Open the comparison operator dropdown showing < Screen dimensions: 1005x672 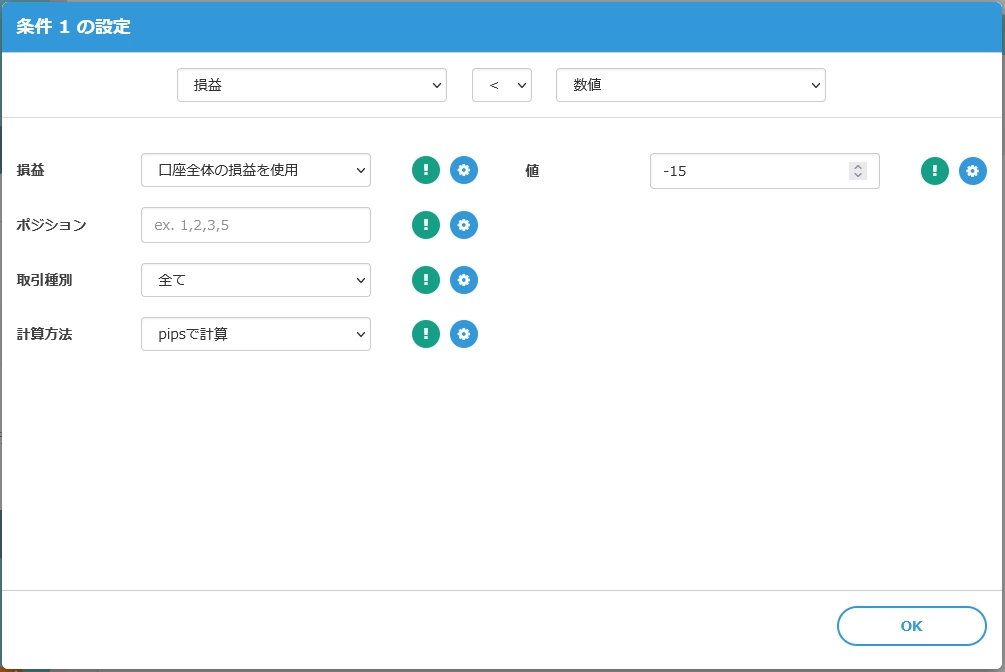tap(502, 85)
